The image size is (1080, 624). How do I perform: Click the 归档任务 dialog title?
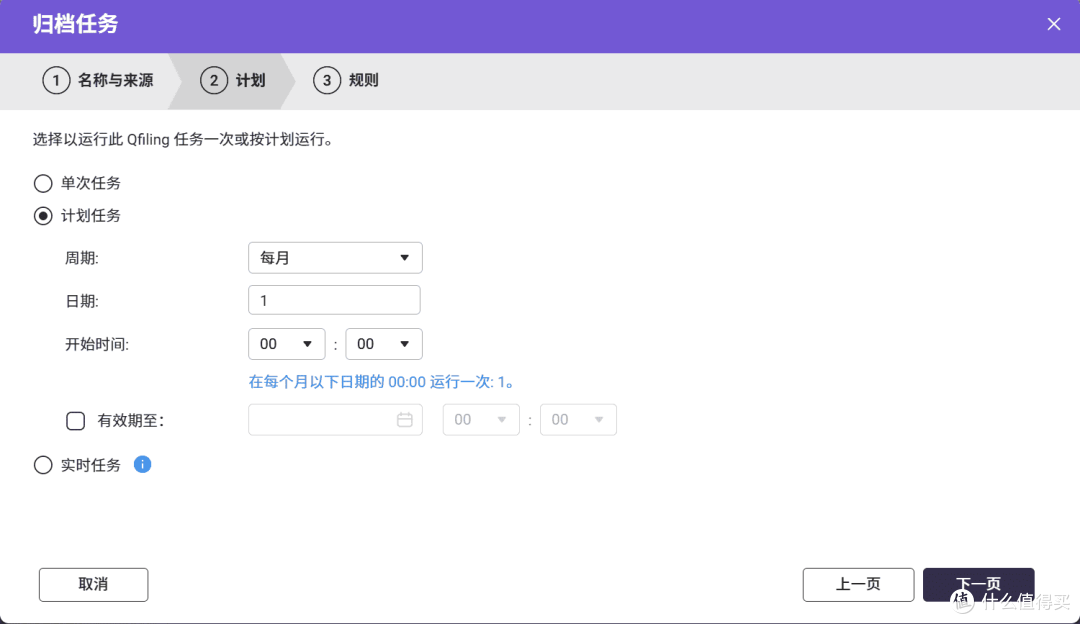coord(75,24)
